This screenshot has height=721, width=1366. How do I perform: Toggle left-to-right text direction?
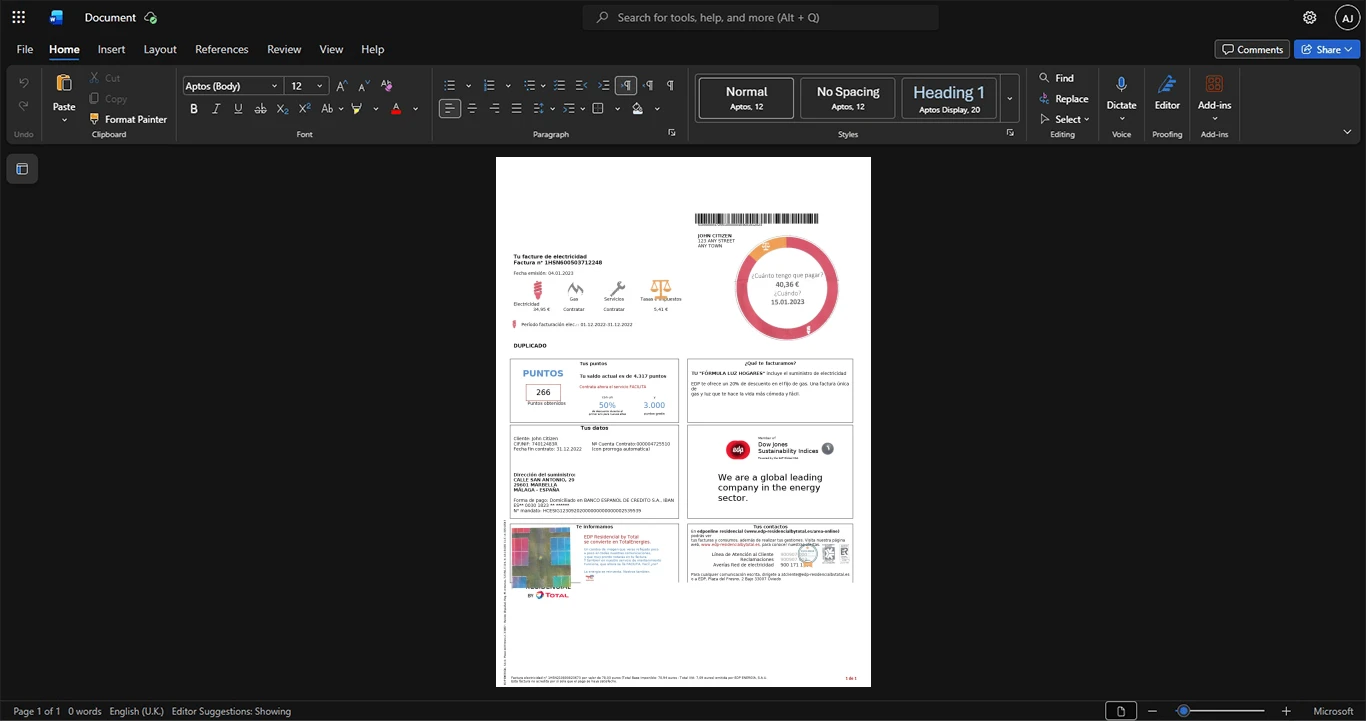626,86
